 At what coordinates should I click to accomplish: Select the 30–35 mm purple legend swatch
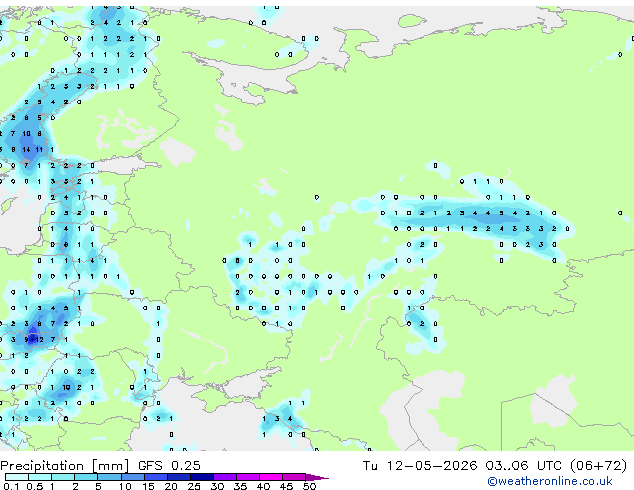pos(225,477)
